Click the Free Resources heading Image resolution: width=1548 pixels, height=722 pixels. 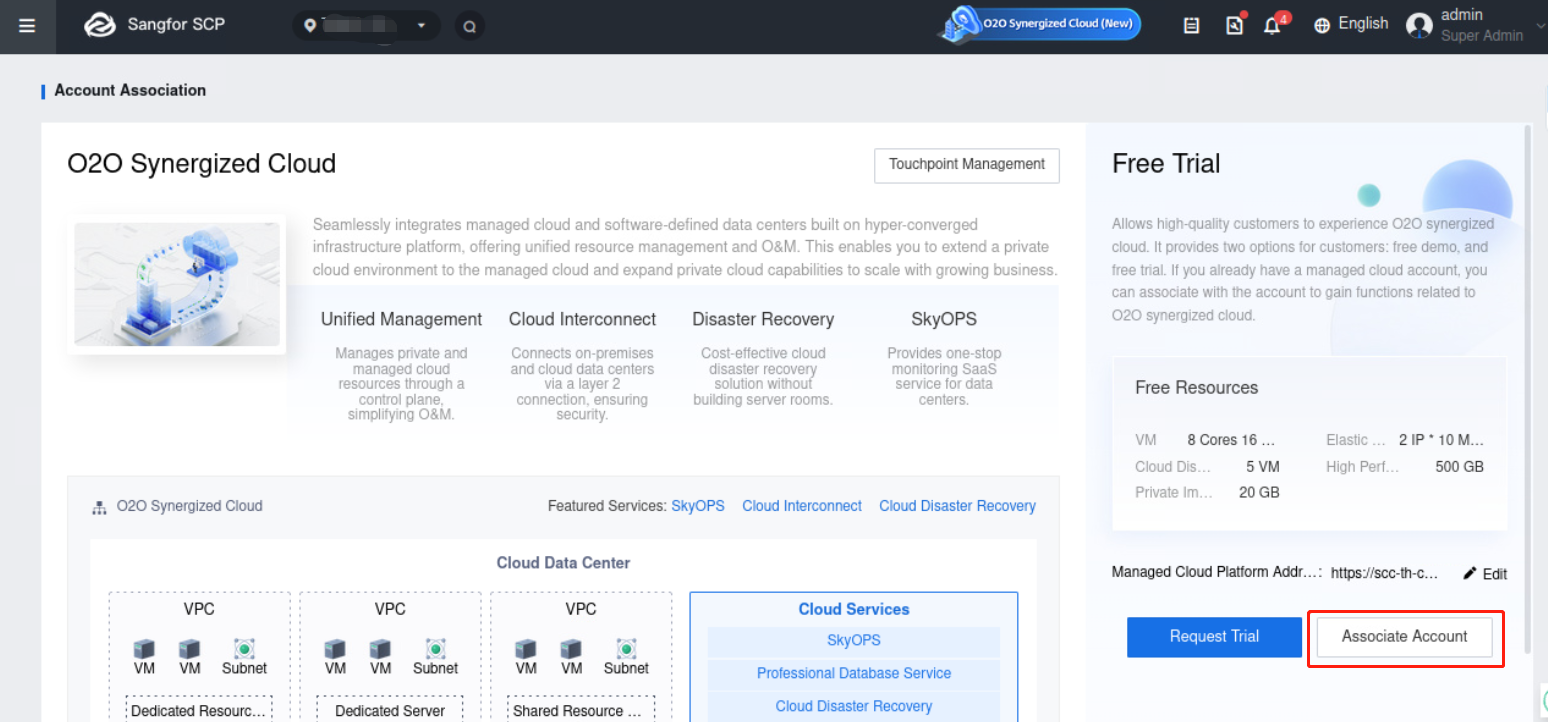coord(1196,388)
